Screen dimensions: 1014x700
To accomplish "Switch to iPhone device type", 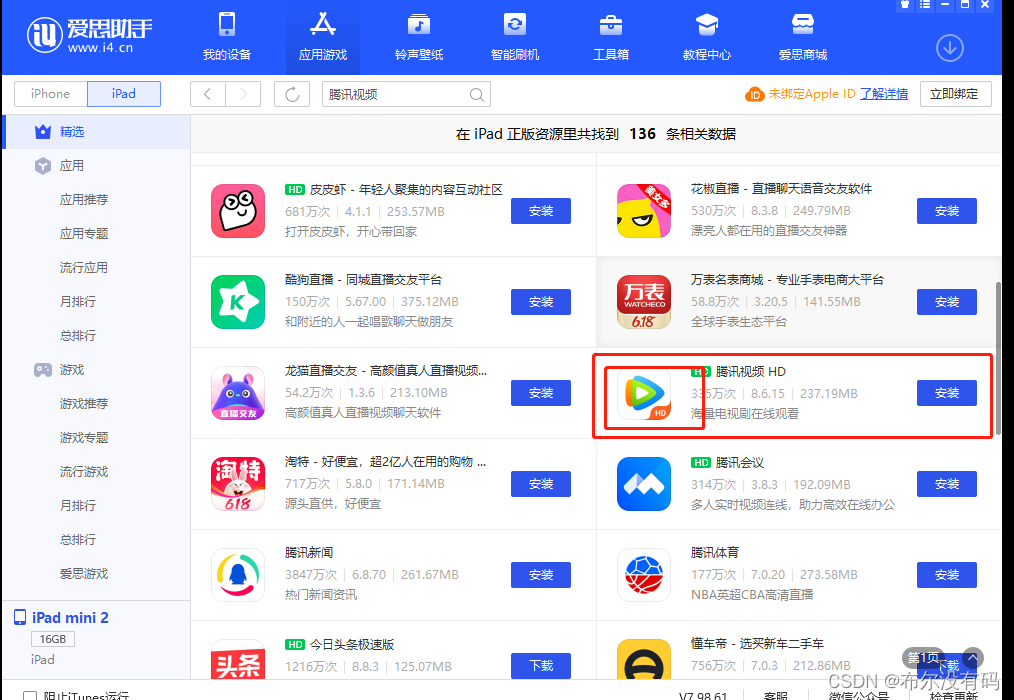I will 50,94.
